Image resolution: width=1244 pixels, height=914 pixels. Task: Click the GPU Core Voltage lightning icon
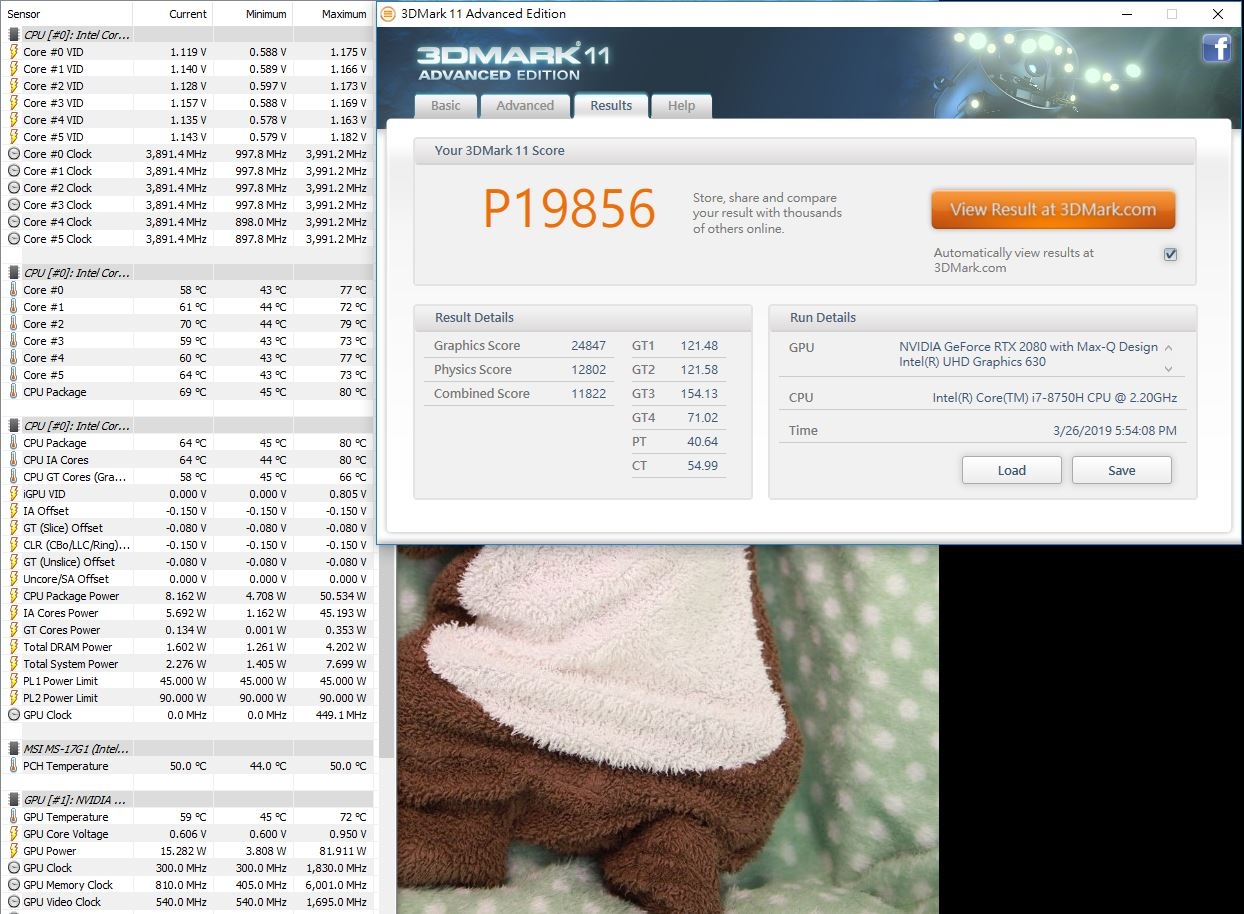(x=14, y=834)
